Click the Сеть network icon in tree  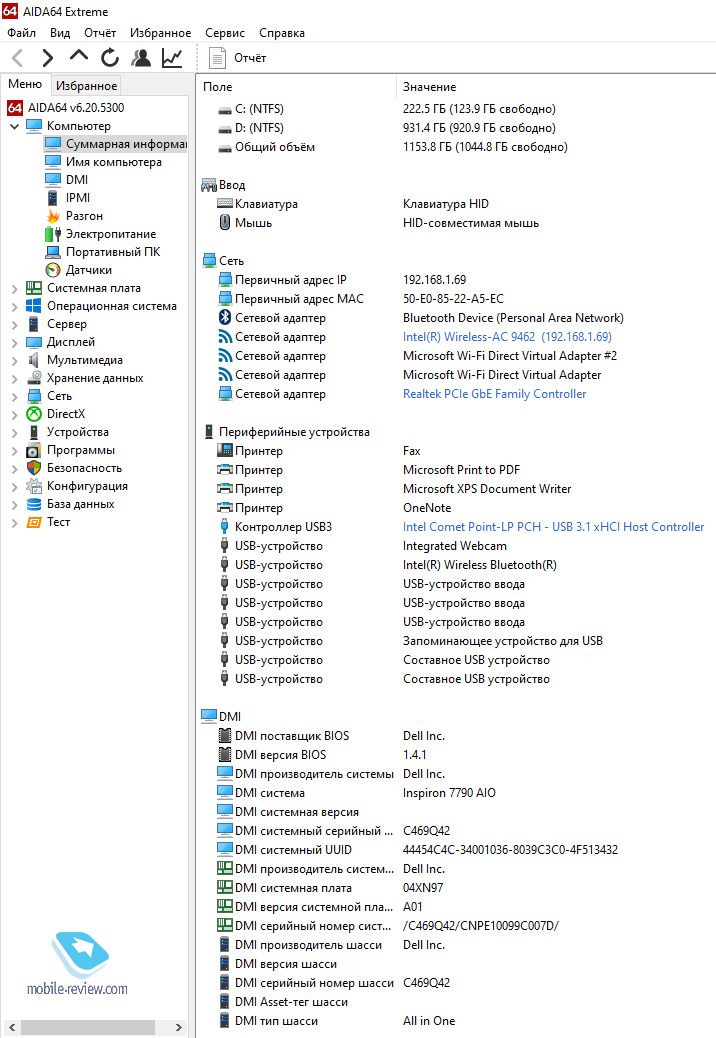[34, 396]
